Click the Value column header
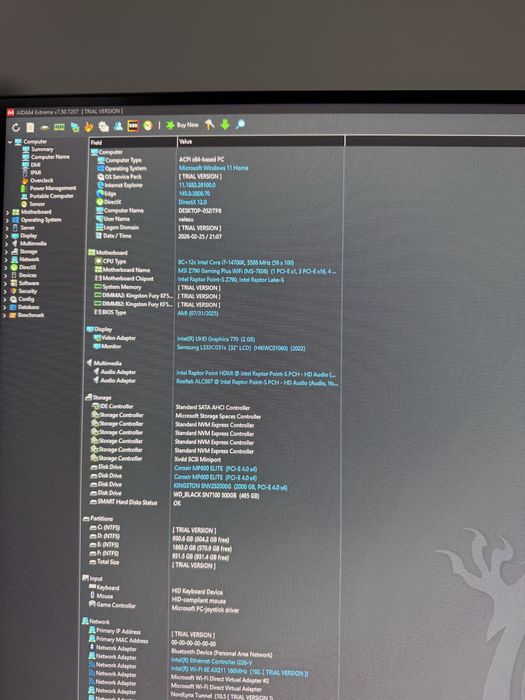Screen dimensions: 525x700 (x=260, y=142)
